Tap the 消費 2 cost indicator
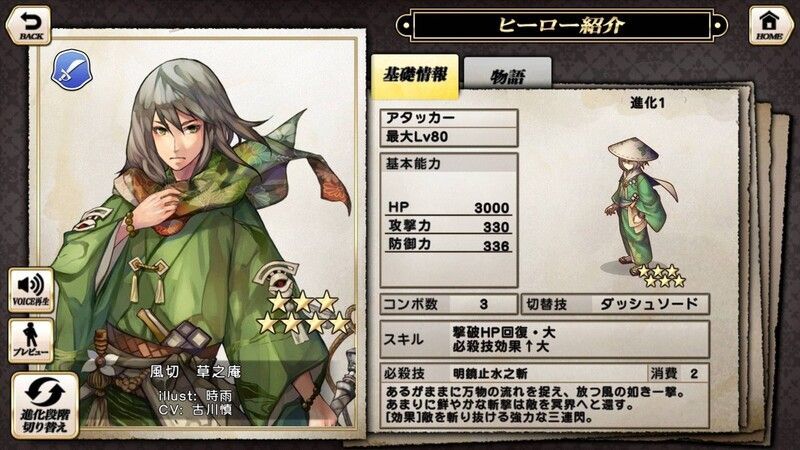 678,373
